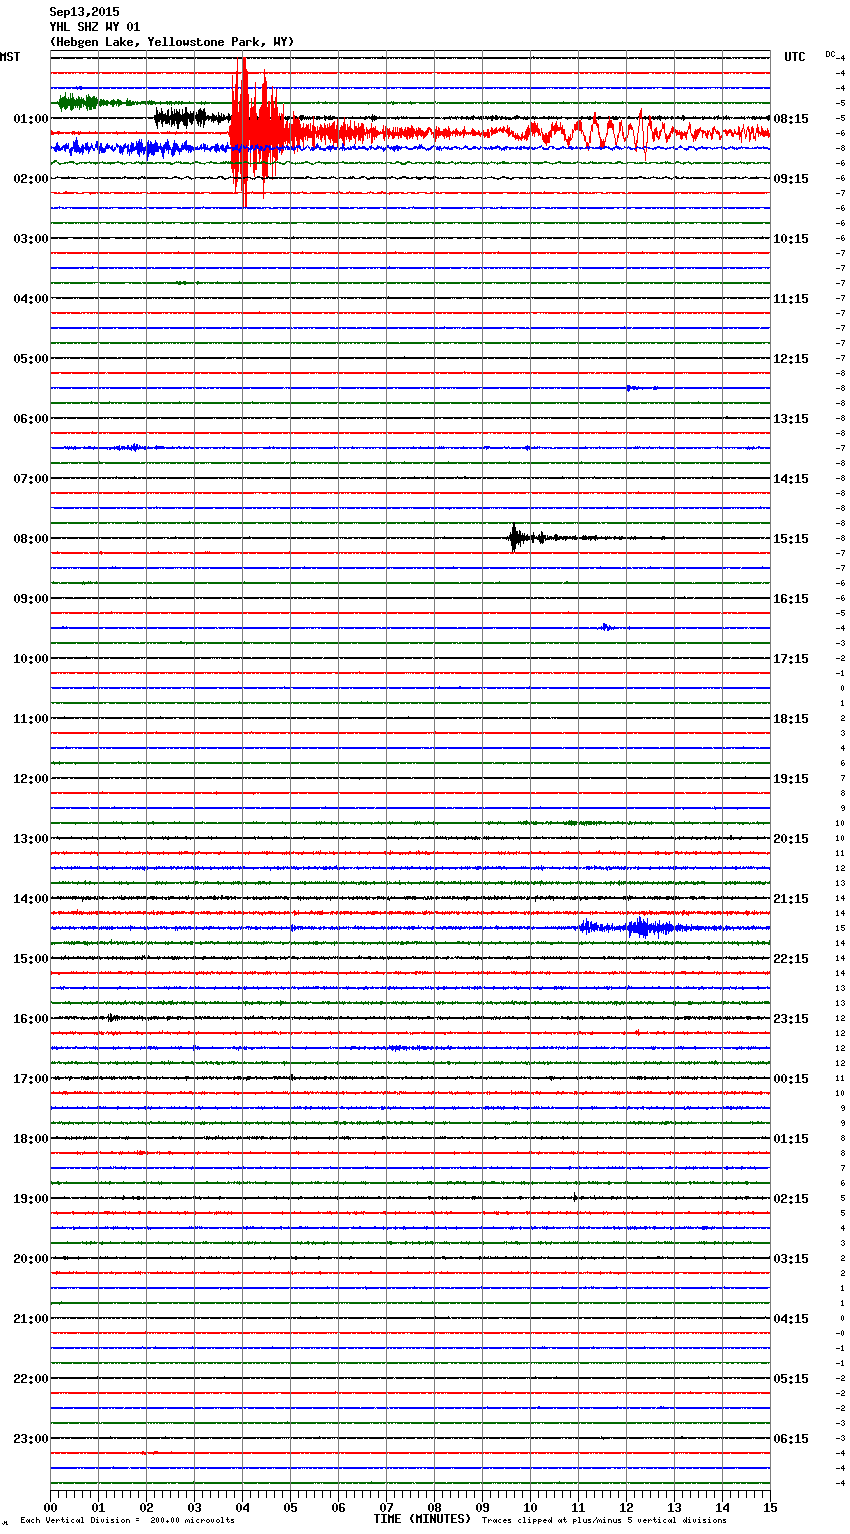The image size is (850, 1534).
Task: Click the black seismic spike on the 08:00 trace
Action: 514,538
